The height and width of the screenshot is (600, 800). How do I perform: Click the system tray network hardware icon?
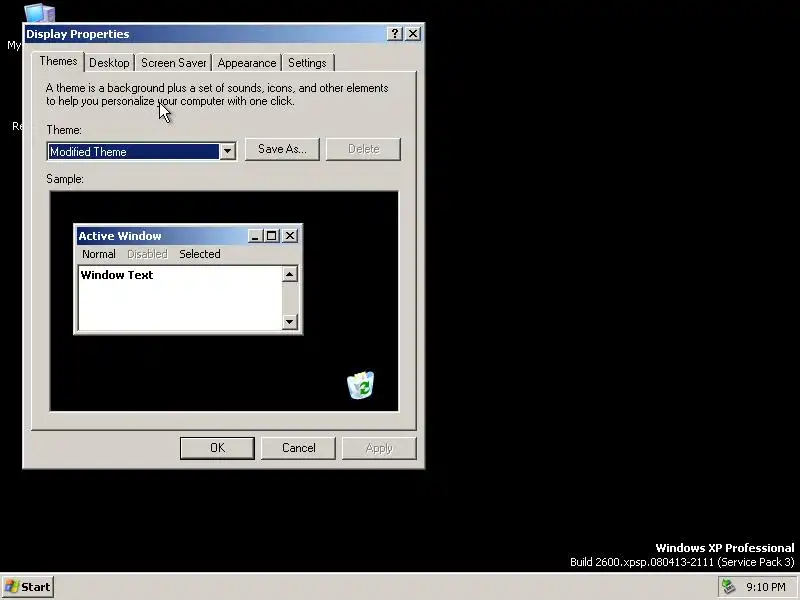coord(728,587)
